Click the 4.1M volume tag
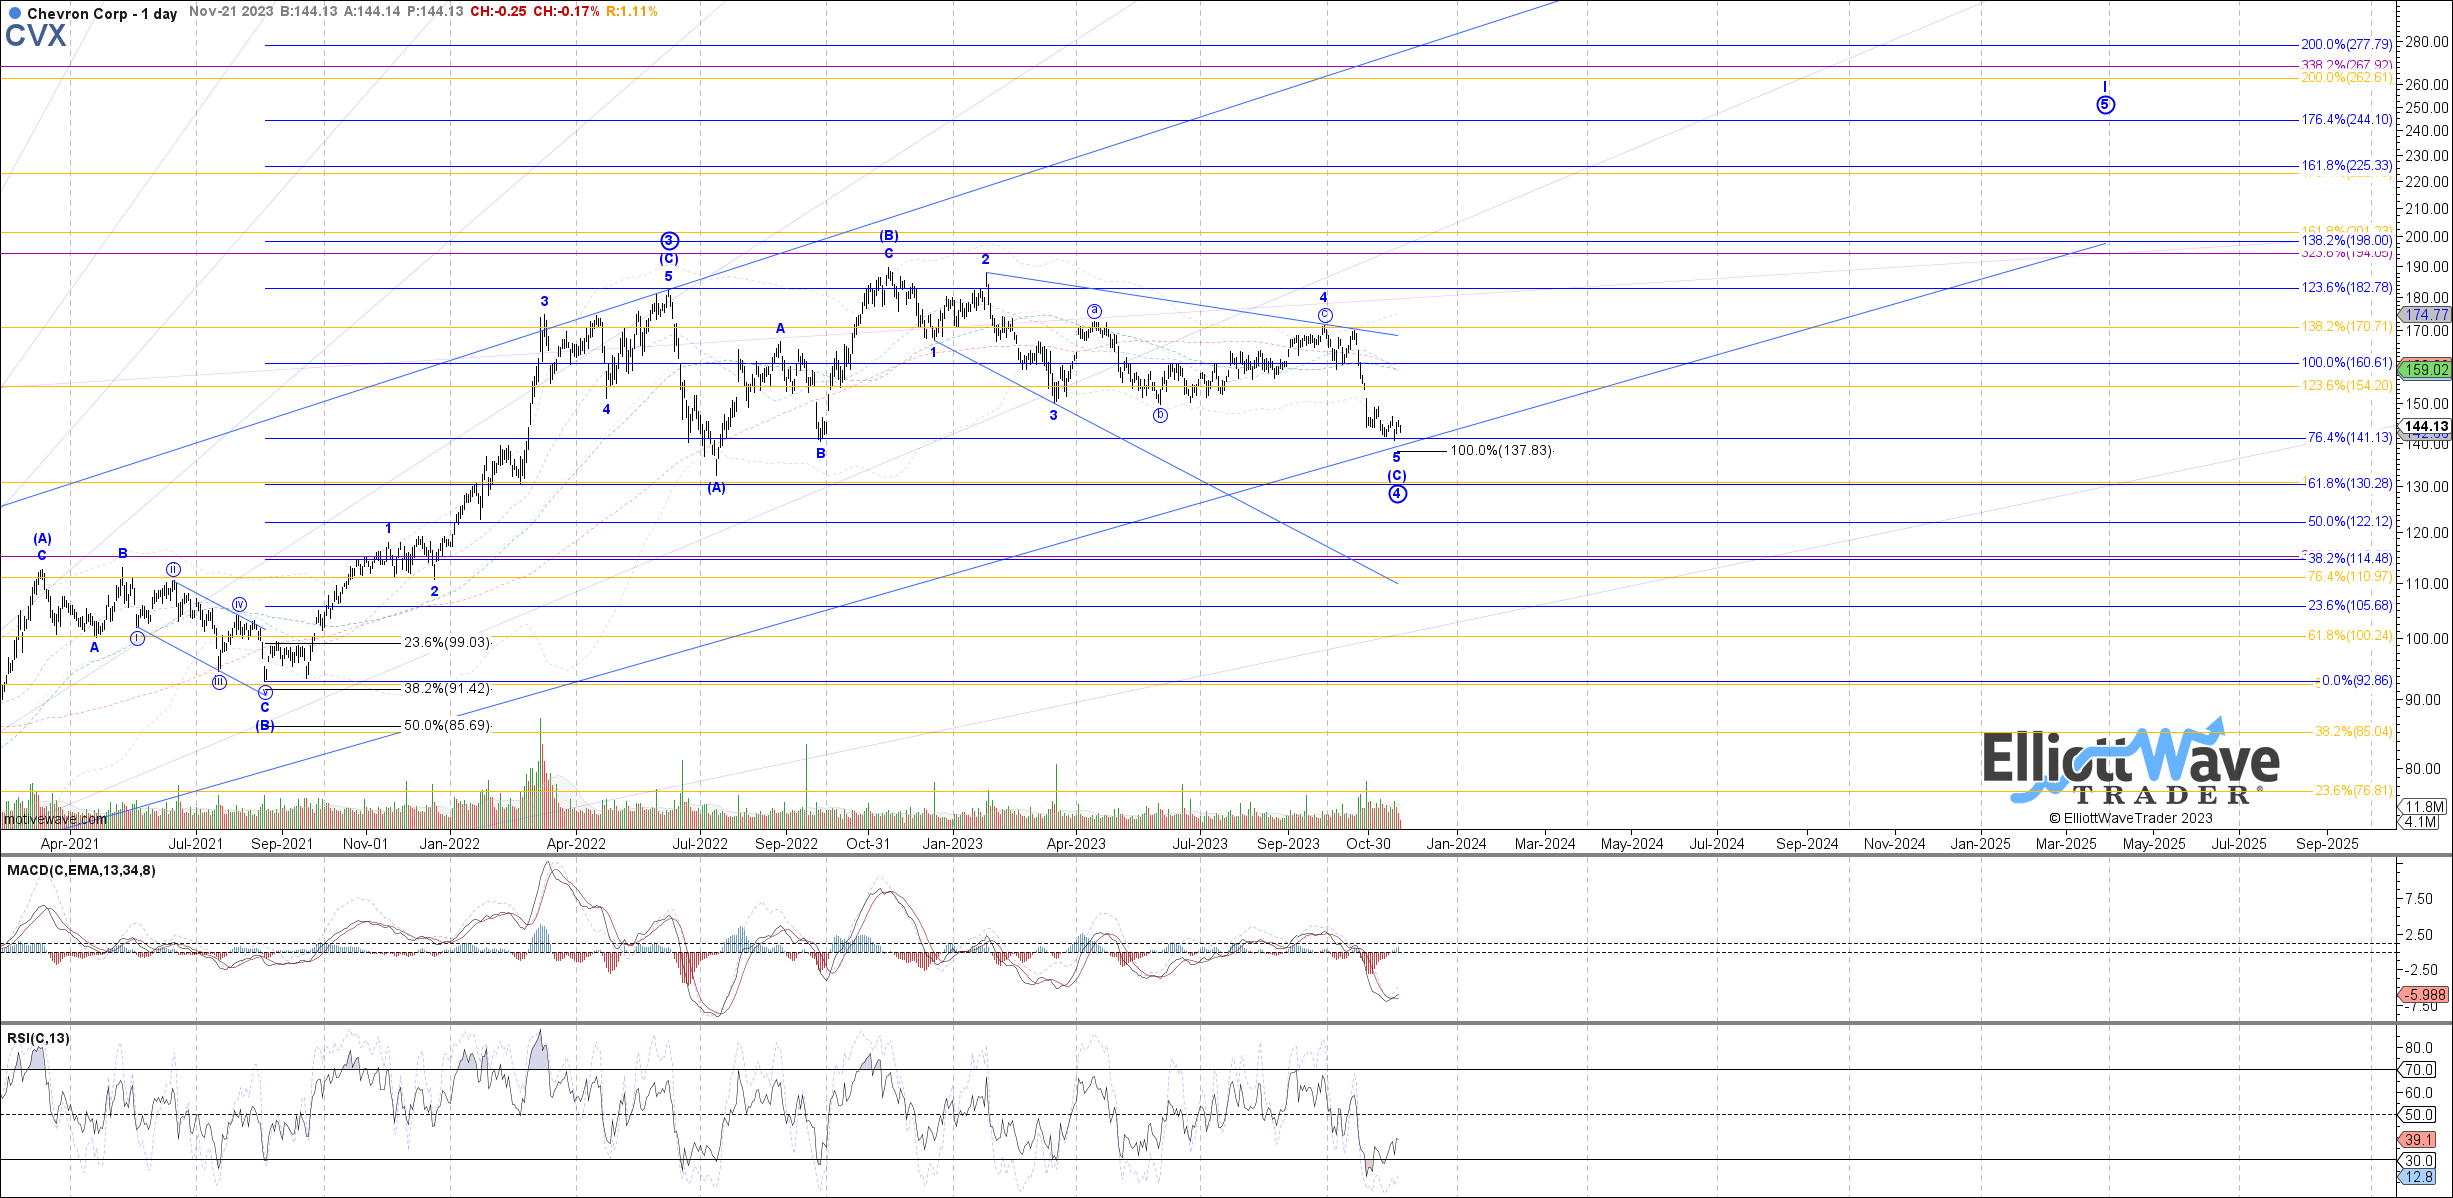 coord(2420,822)
